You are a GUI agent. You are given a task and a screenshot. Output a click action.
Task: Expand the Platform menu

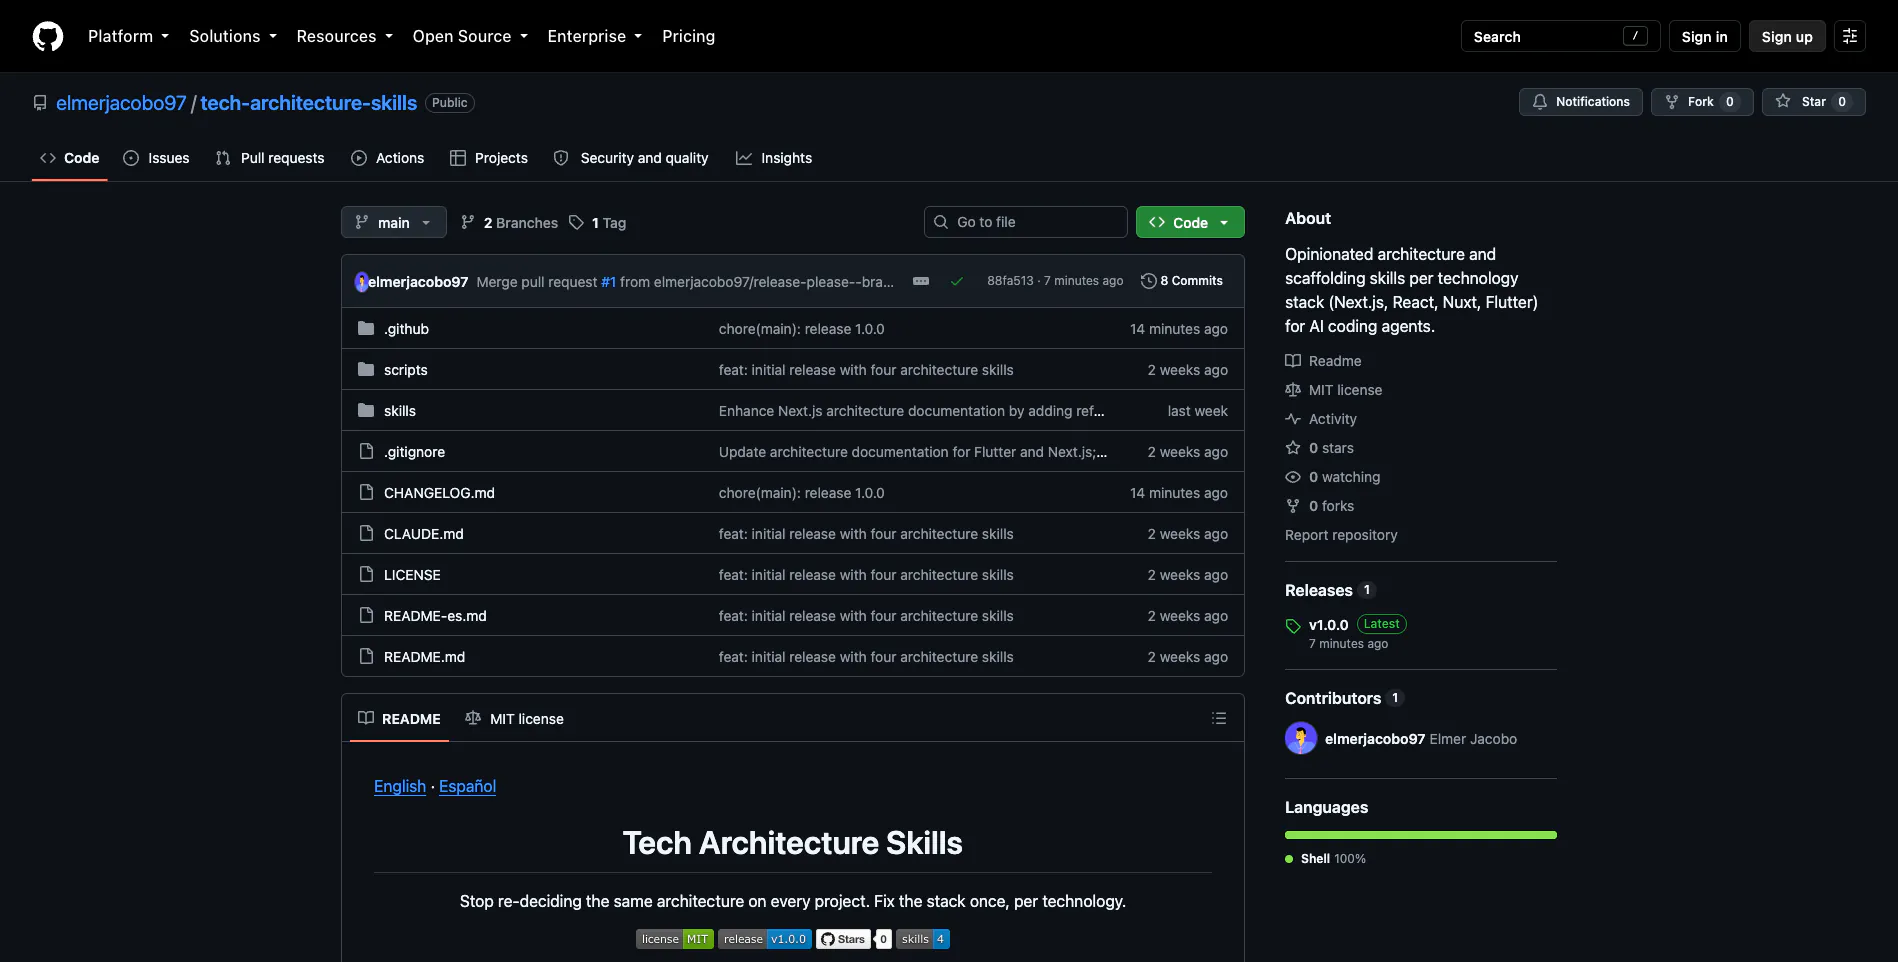click(128, 36)
